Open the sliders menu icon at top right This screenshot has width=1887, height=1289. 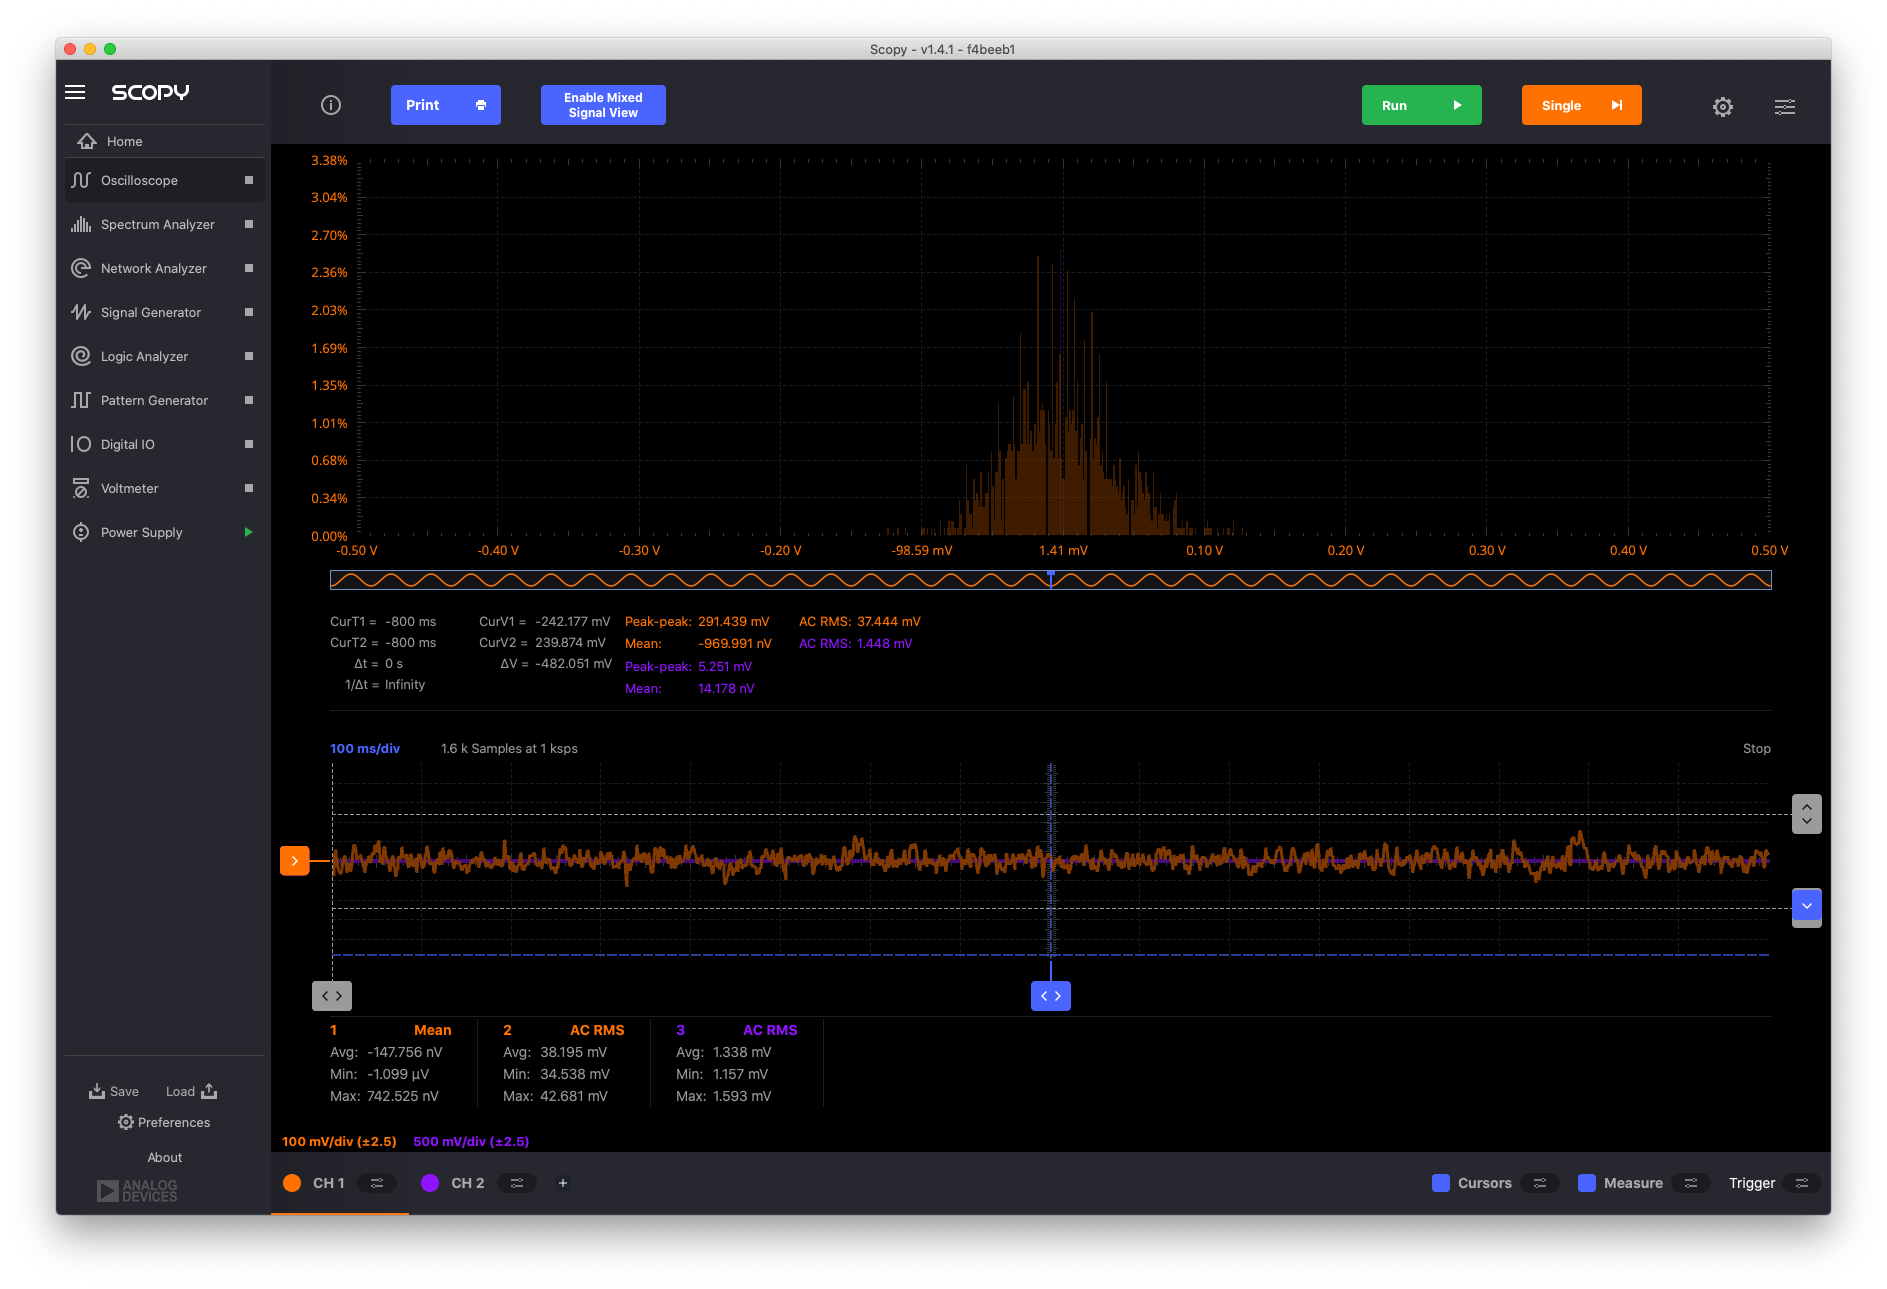click(1785, 106)
